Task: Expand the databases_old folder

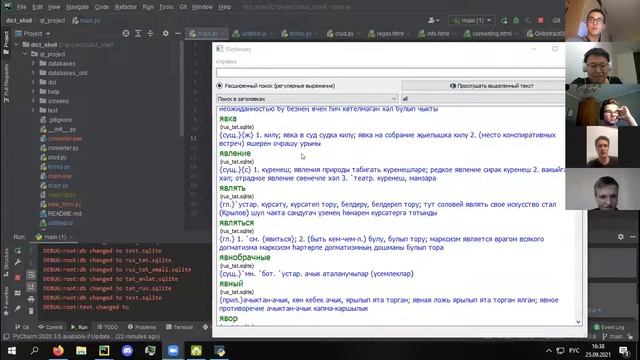Action: click(33, 73)
